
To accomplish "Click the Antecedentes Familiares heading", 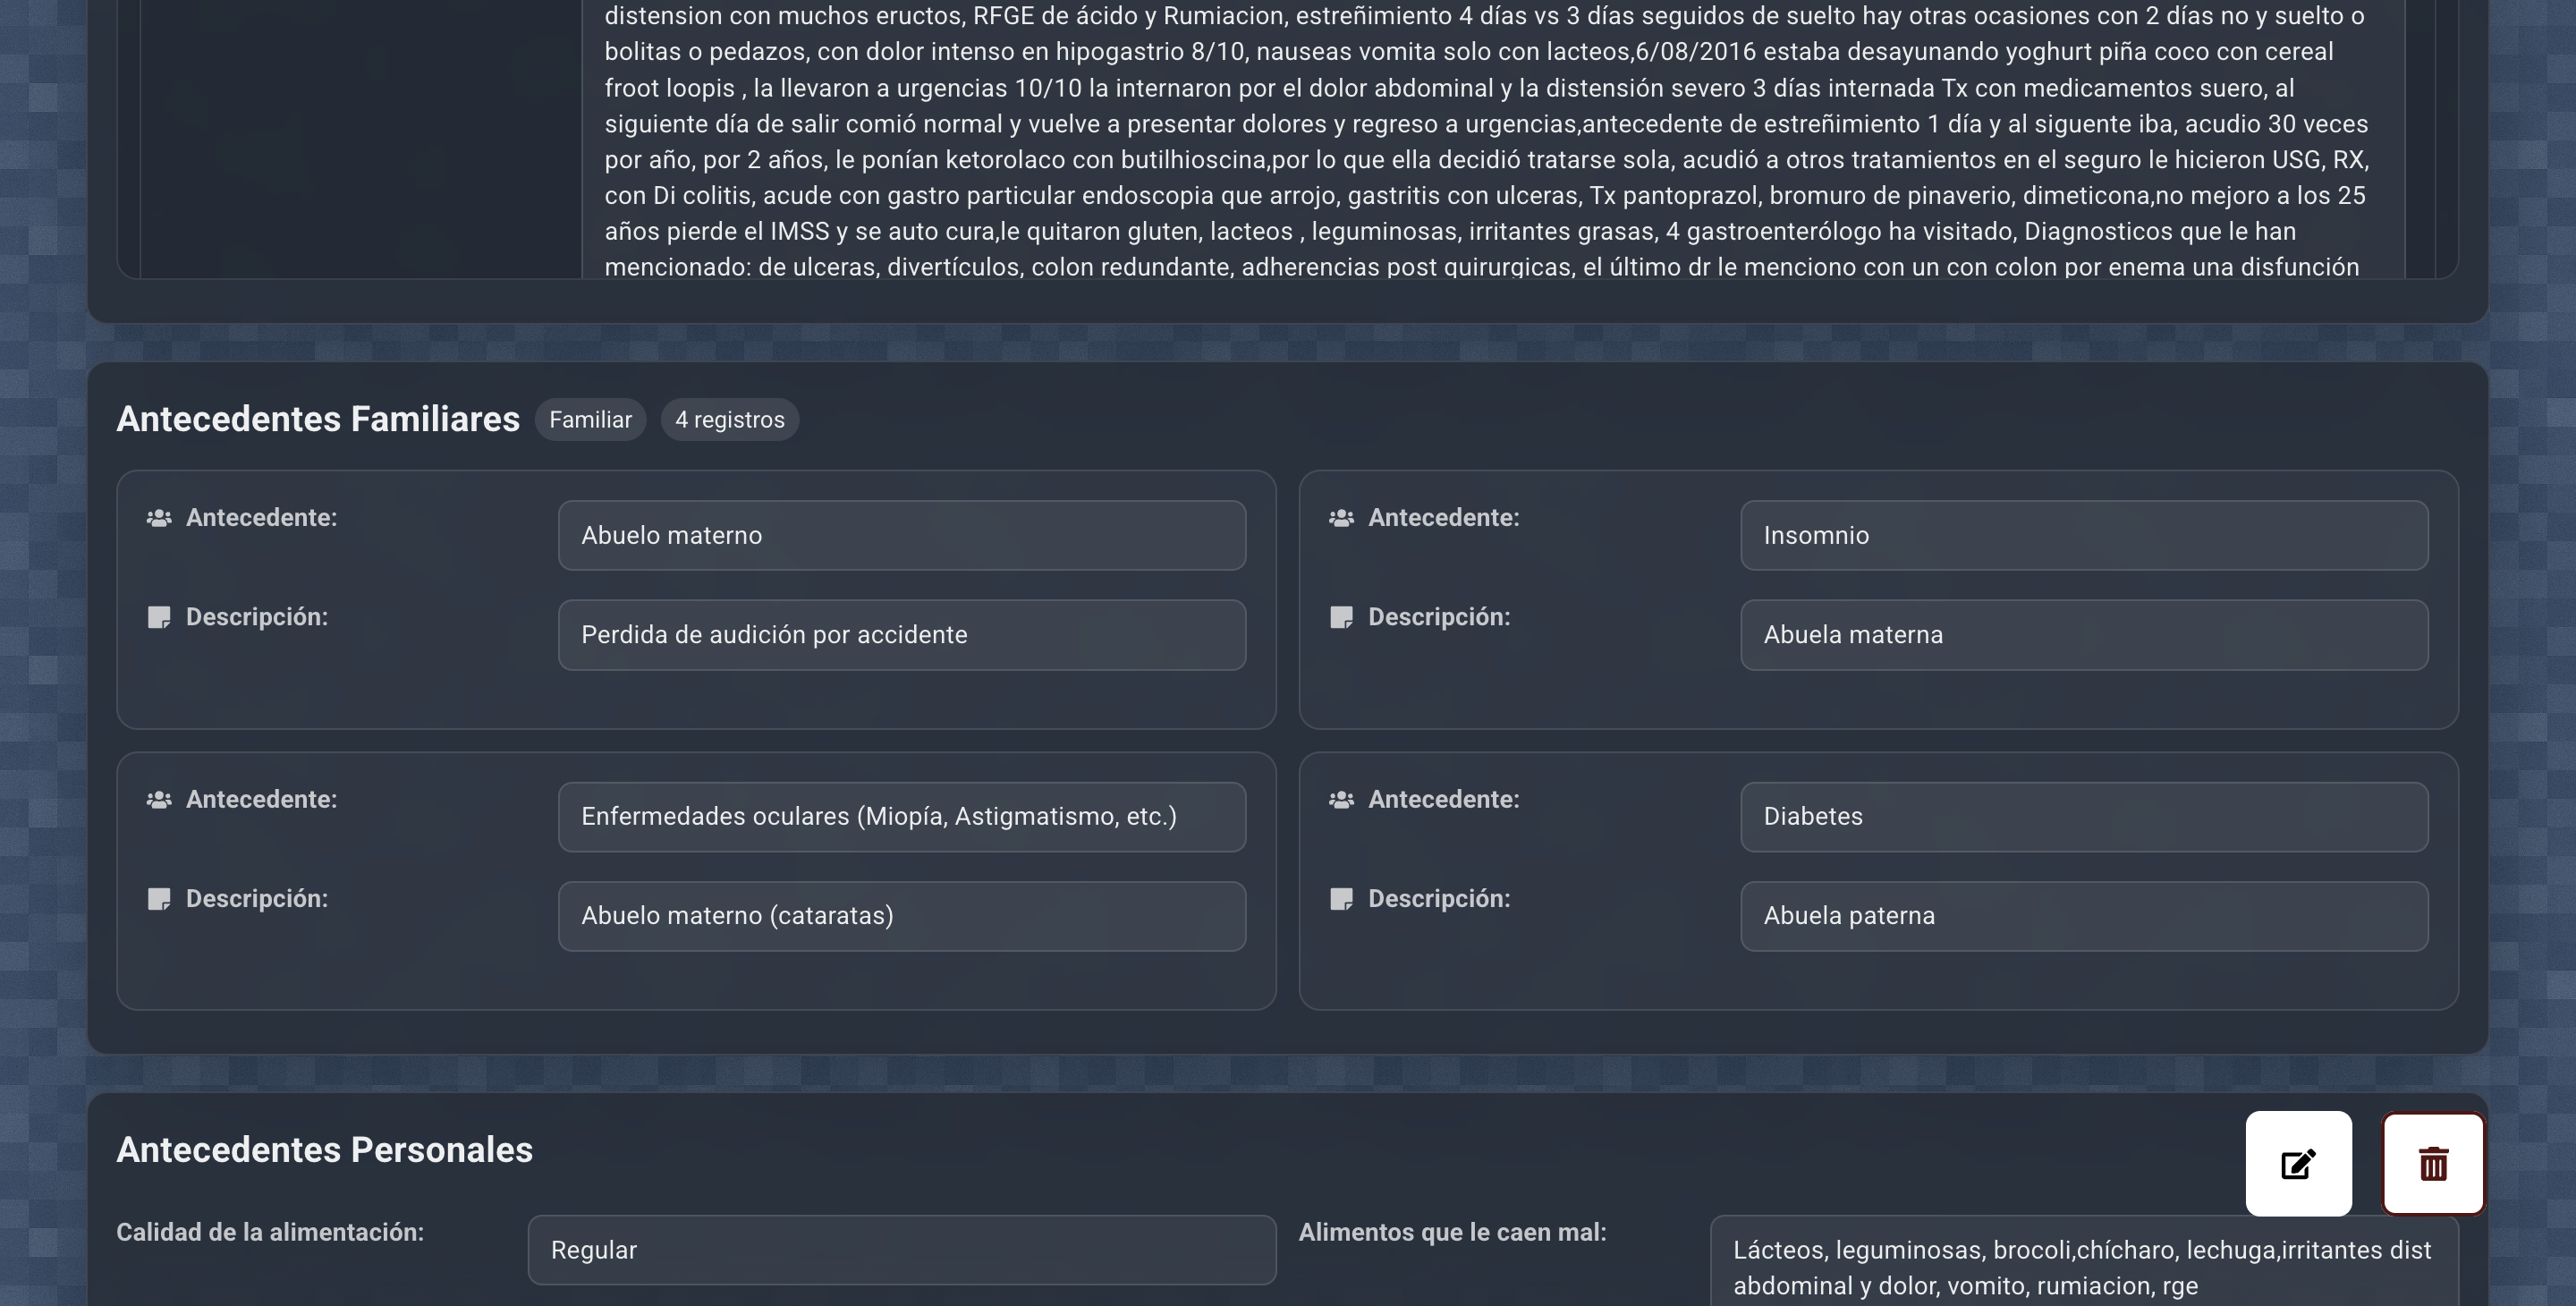I will click(317, 419).
